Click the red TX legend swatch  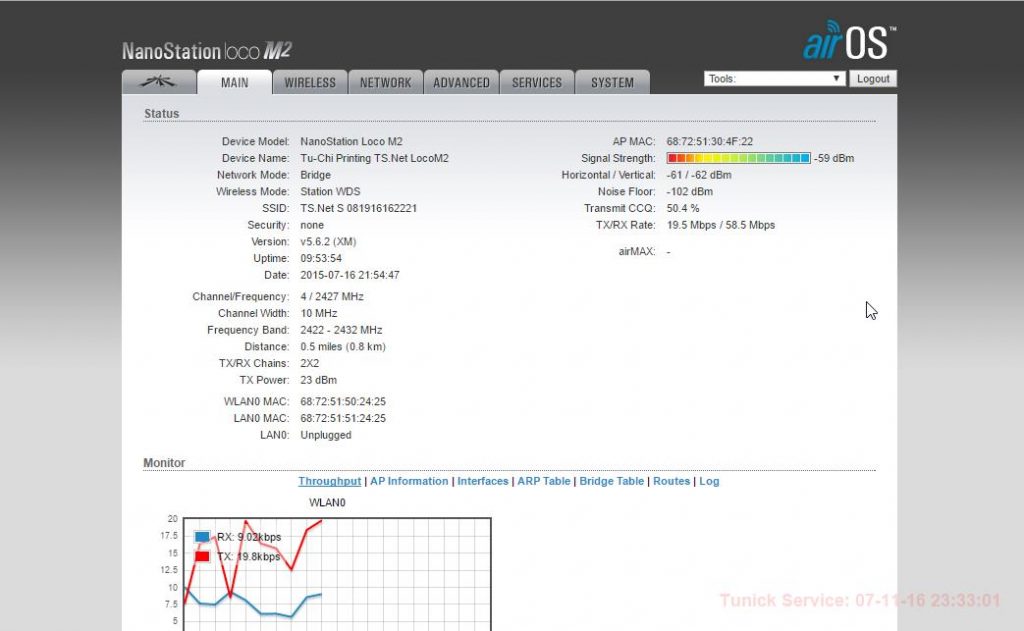pyautogui.click(x=202, y=556)
